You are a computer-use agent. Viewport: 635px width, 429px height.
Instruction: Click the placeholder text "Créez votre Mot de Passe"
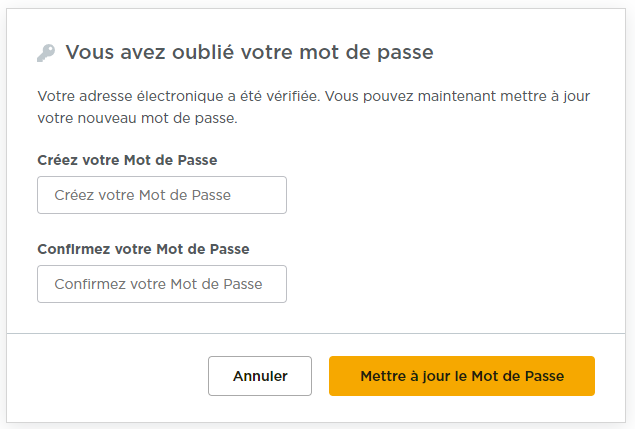pyautogui.click(x=143, y=195)
